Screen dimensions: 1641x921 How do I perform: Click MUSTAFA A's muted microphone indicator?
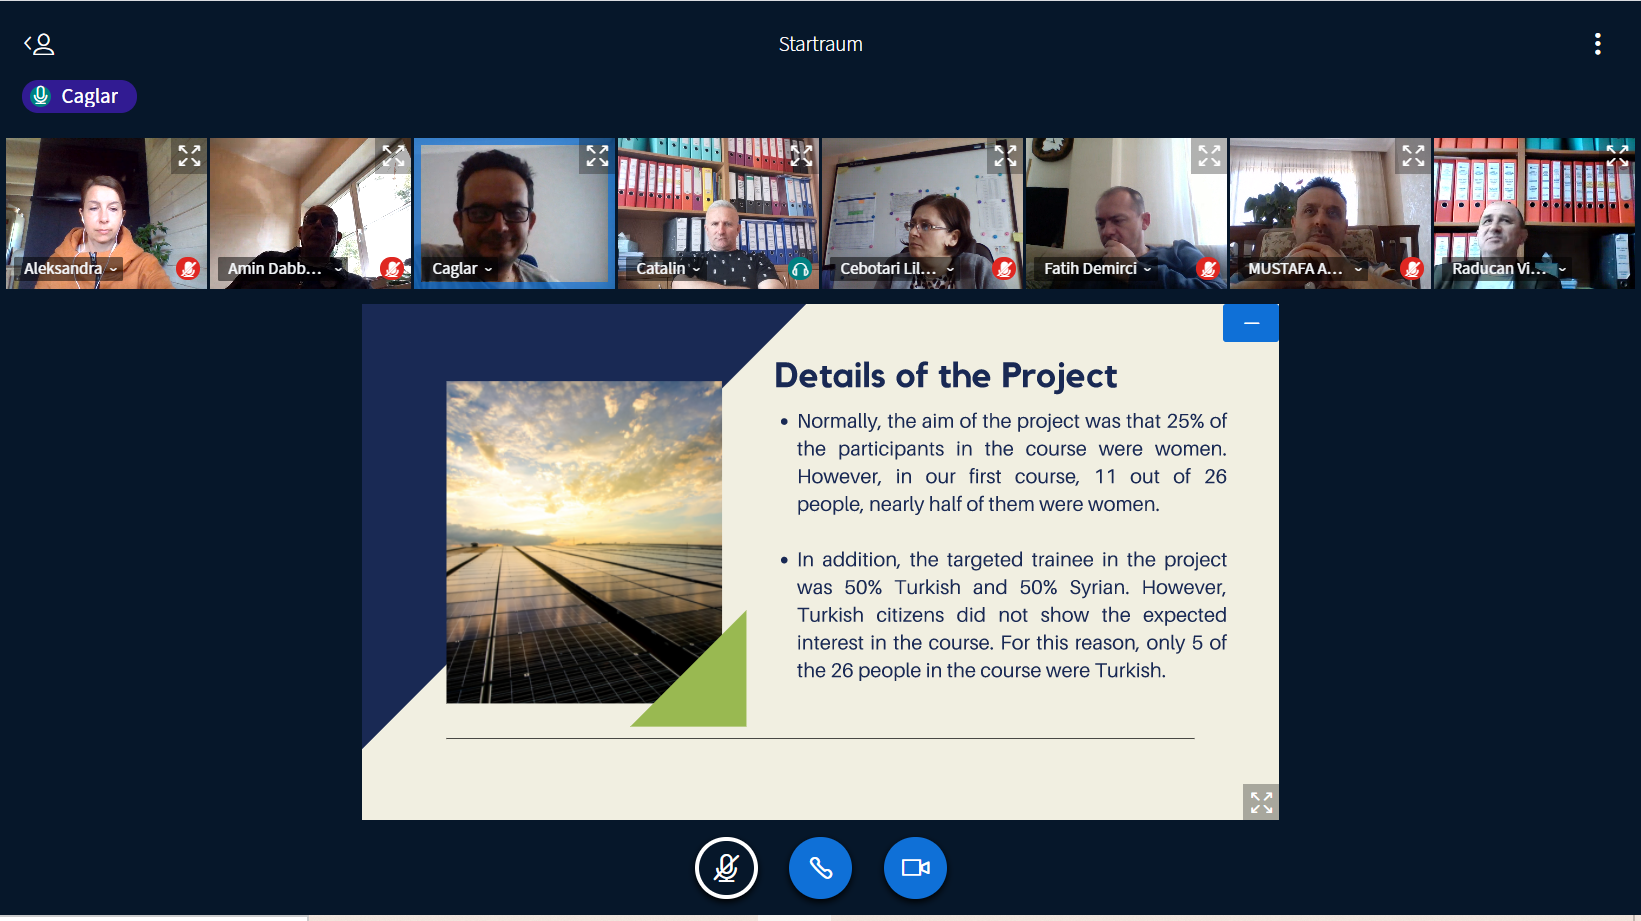1412,268
